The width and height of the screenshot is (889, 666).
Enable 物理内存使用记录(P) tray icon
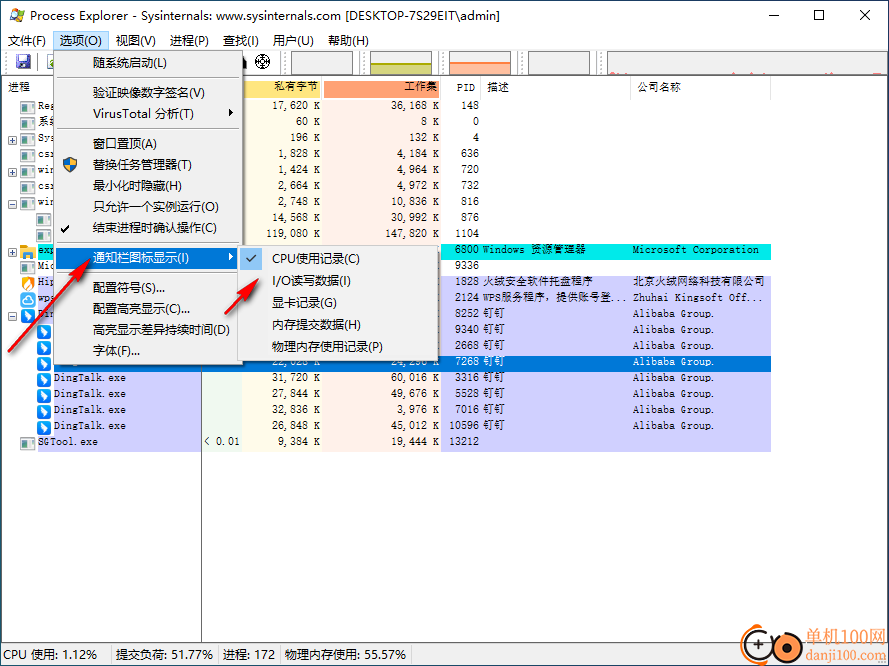(x=338, y=346)
